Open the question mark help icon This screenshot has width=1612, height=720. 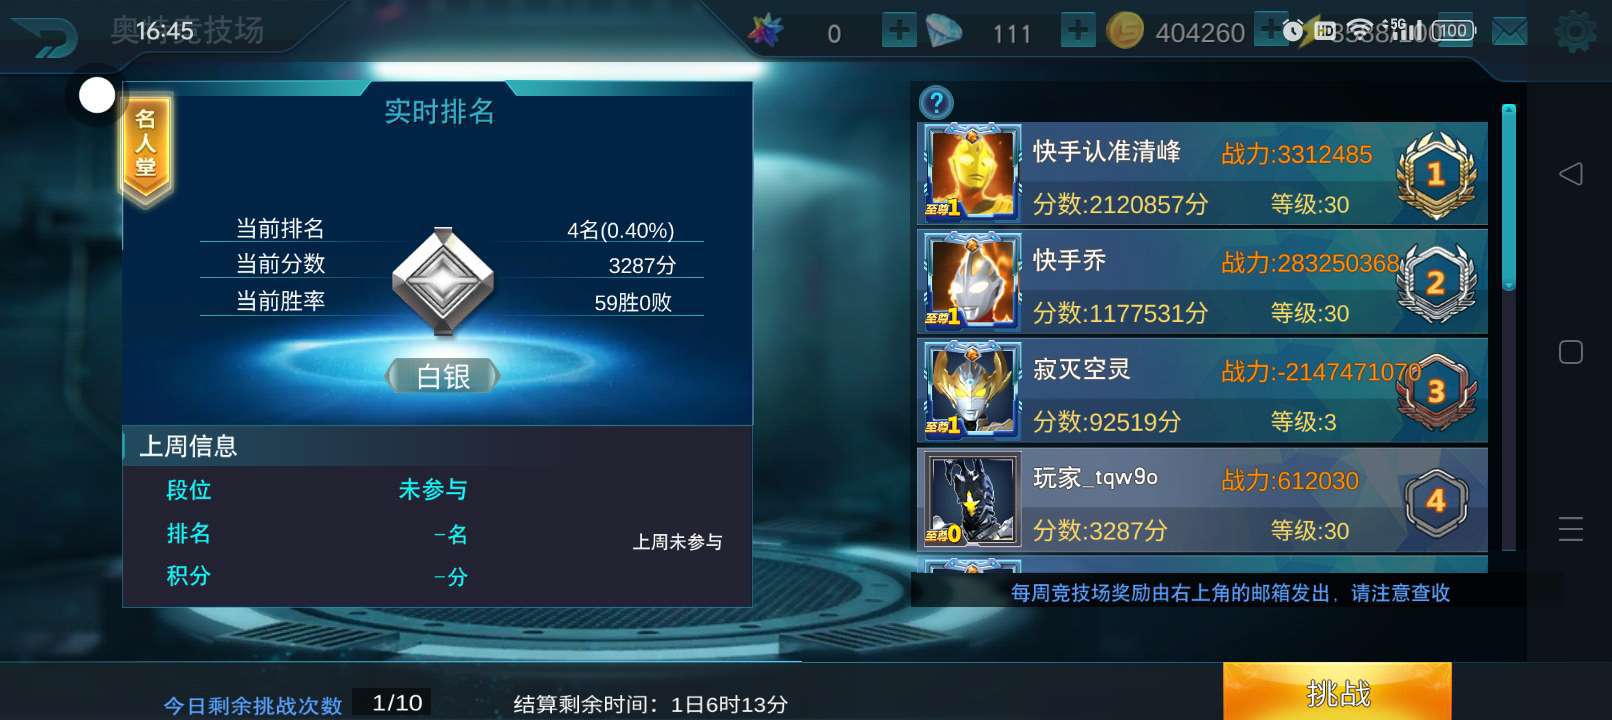click(936, 102)
